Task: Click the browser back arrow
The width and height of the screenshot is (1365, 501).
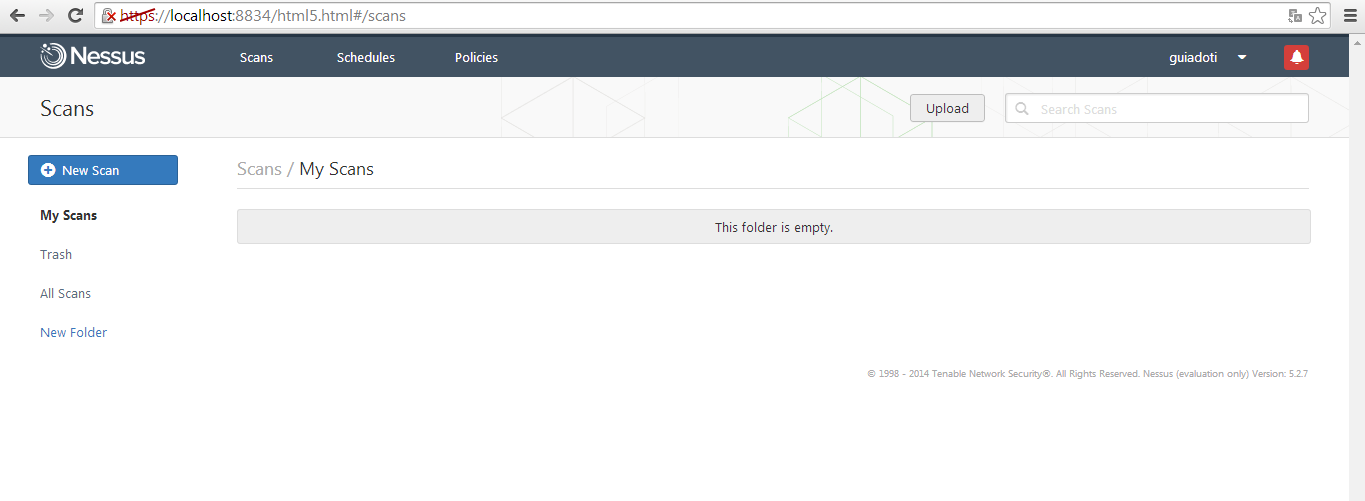Action: click(17, 16)
